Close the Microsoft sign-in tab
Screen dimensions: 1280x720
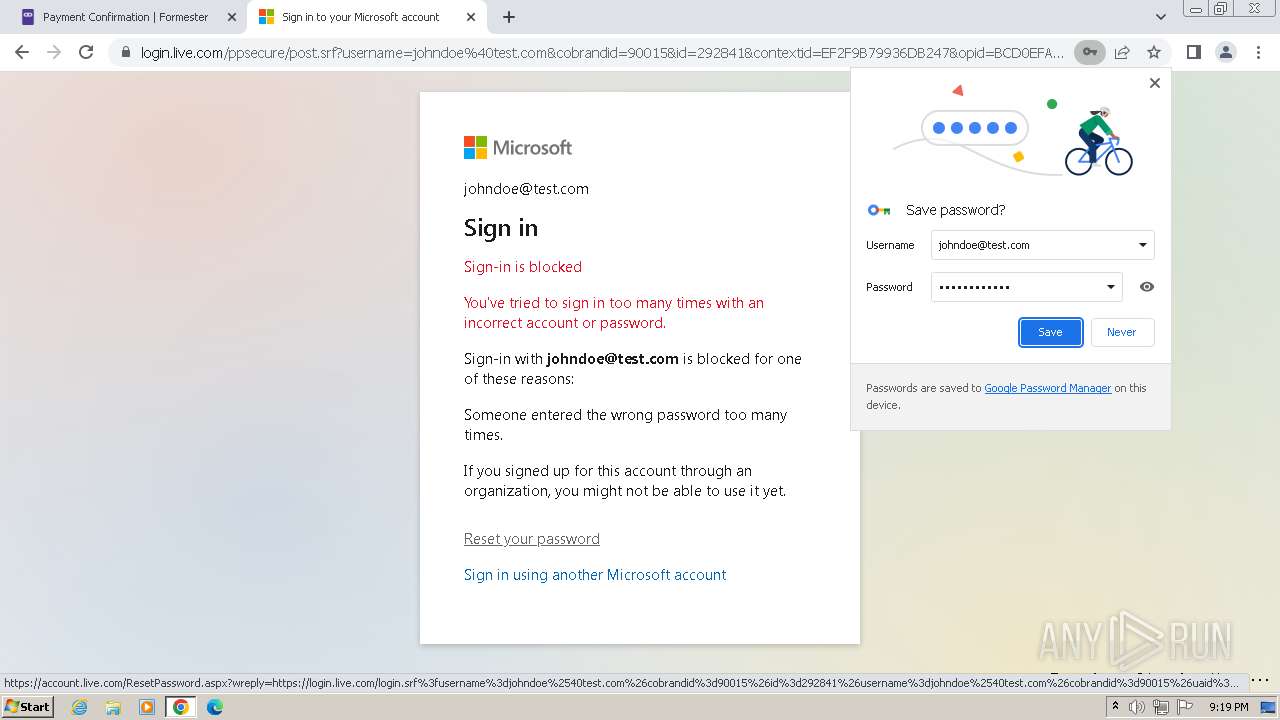click(471, 17)
